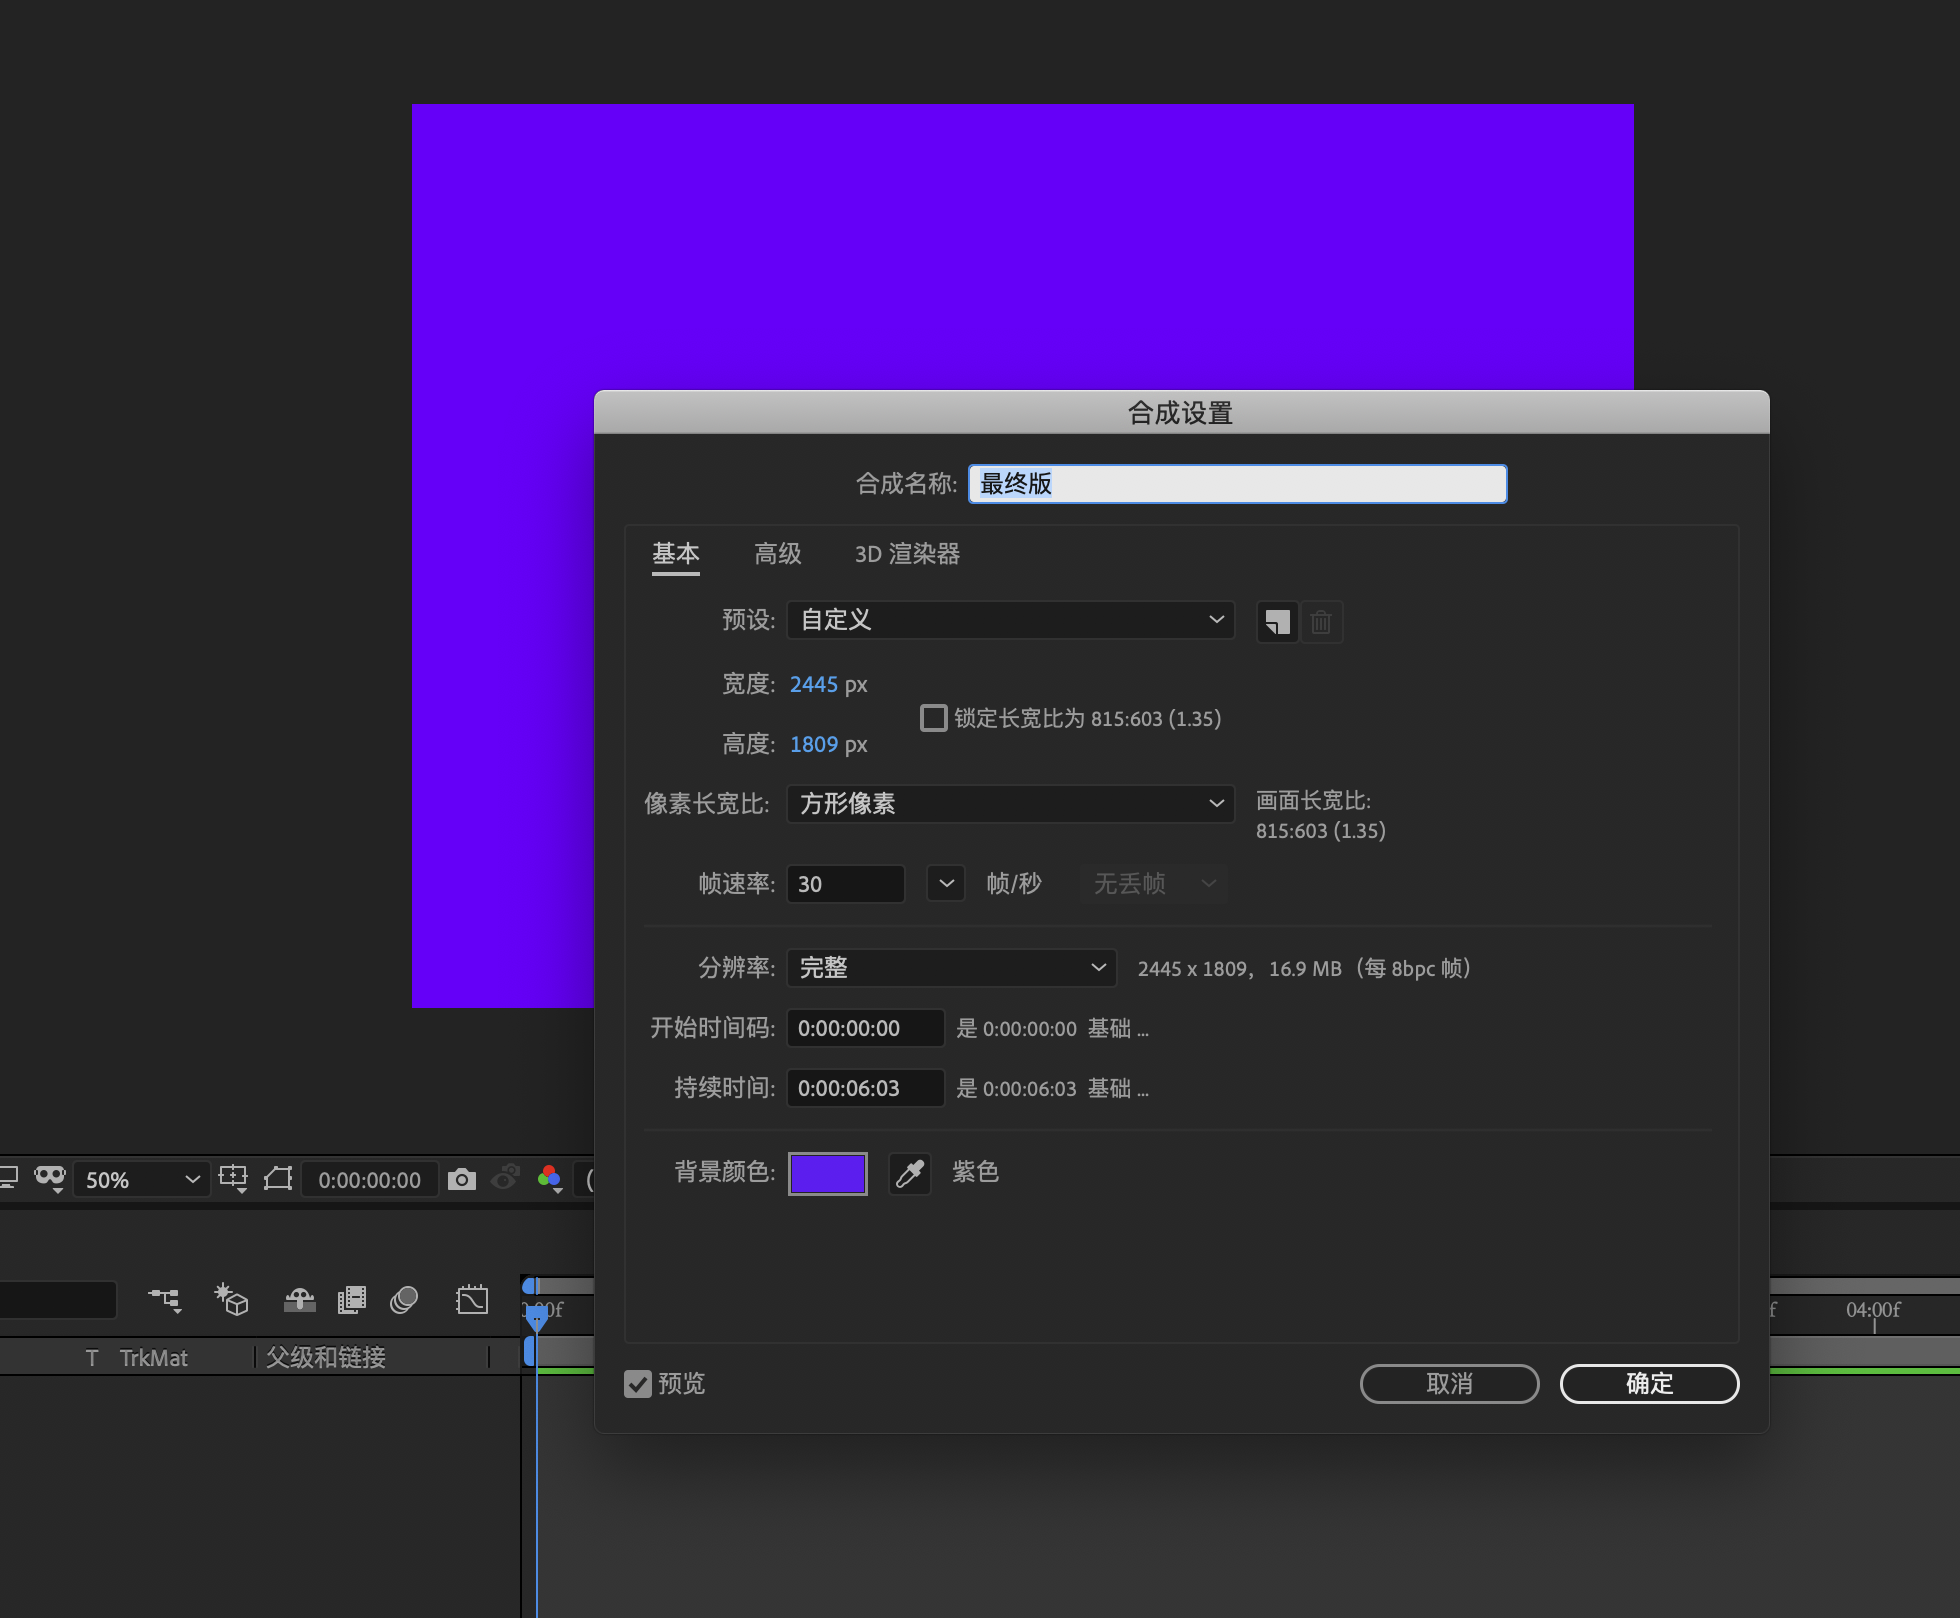Click the monitor icon in viewer bar
1960x1618 pixels.
[x=9, y=1177]
